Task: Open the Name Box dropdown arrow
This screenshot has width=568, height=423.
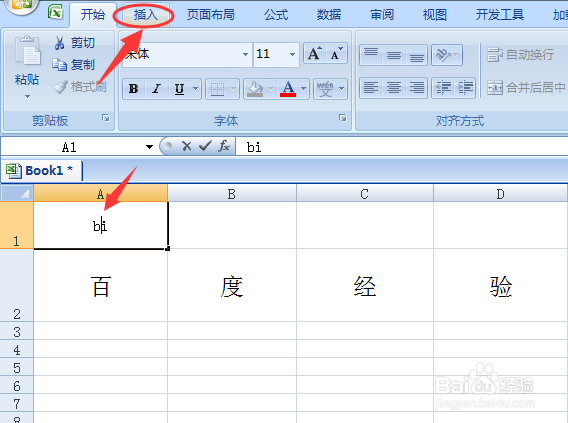Action: tap(149, 147)
